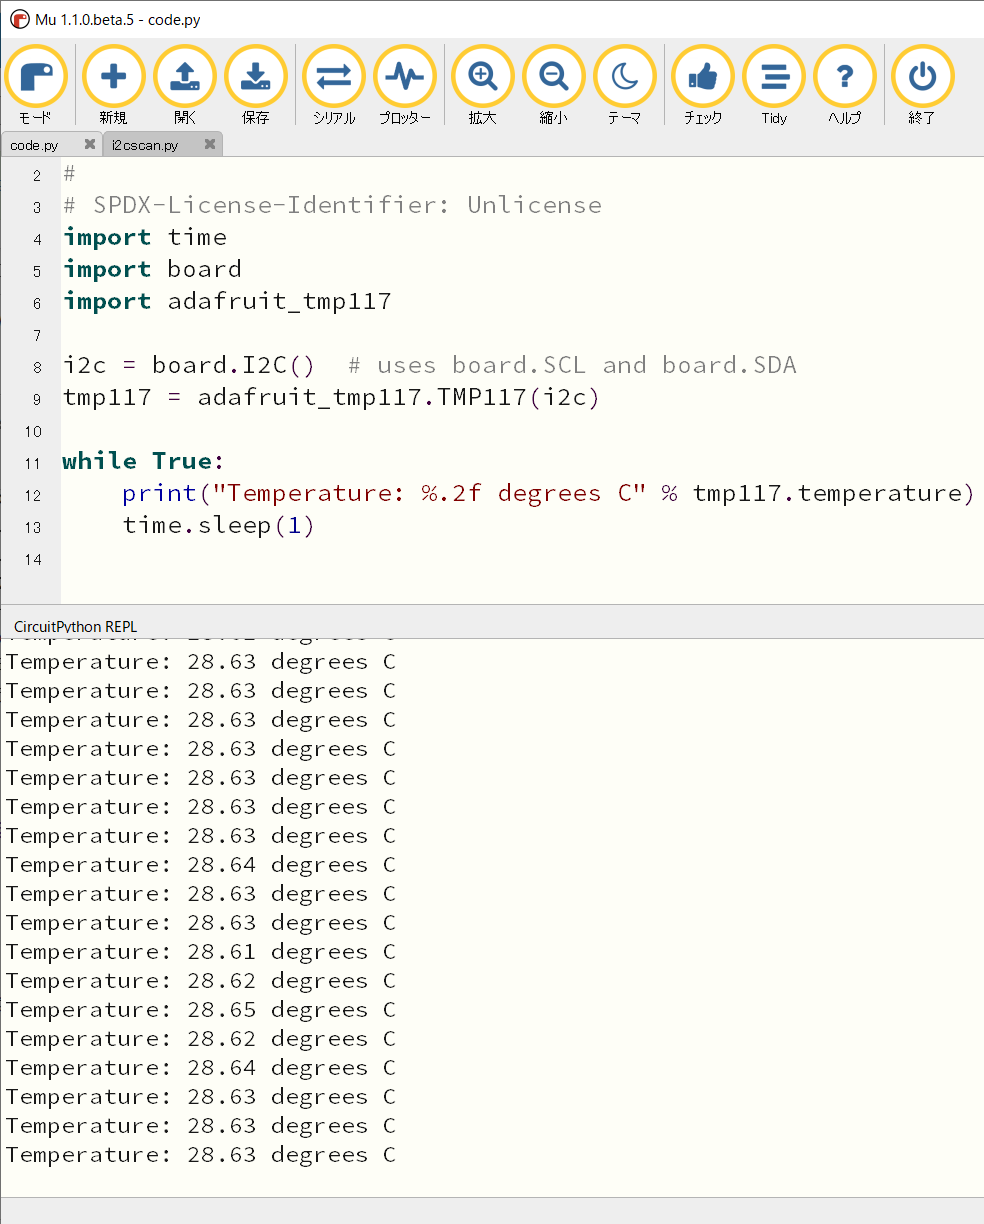Viewport: 984px width, 1224px height.
Task: Open help with the ヘルプ button
Action: [845, 78]
